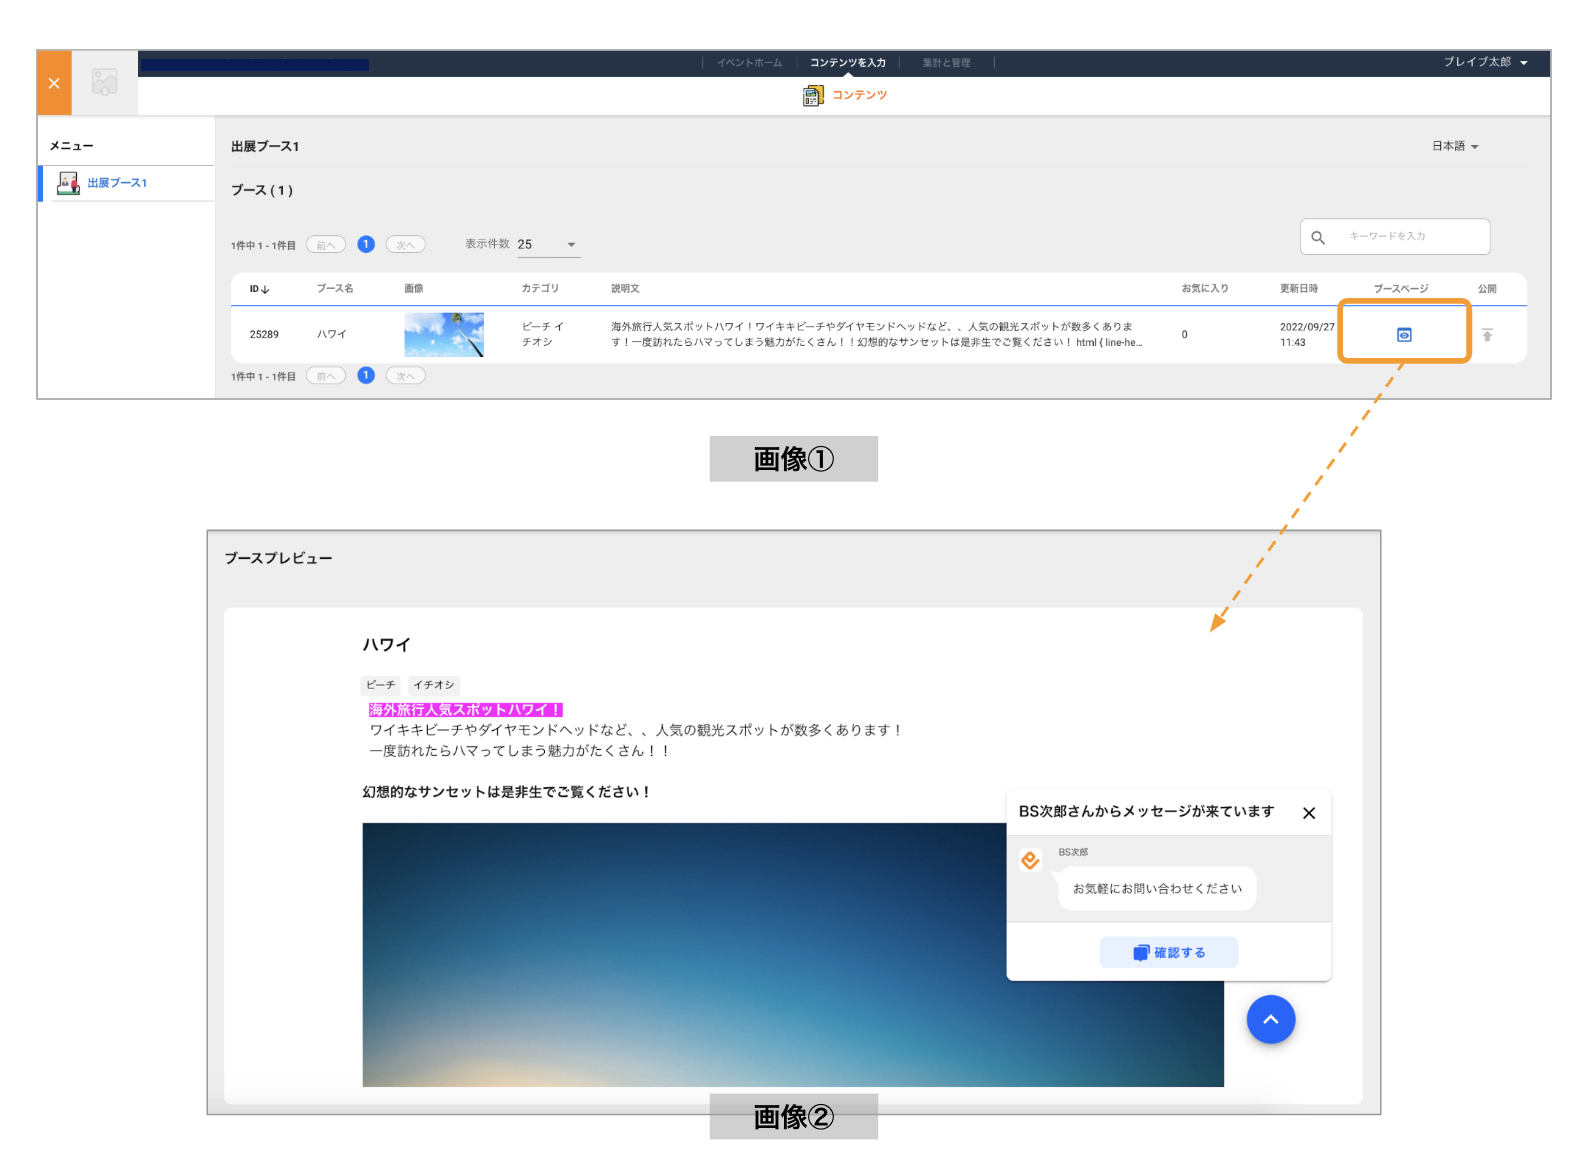Click the コンテンツ clipboard icon
Screen dimensions: 1590x1162
(x=813, y=95)
